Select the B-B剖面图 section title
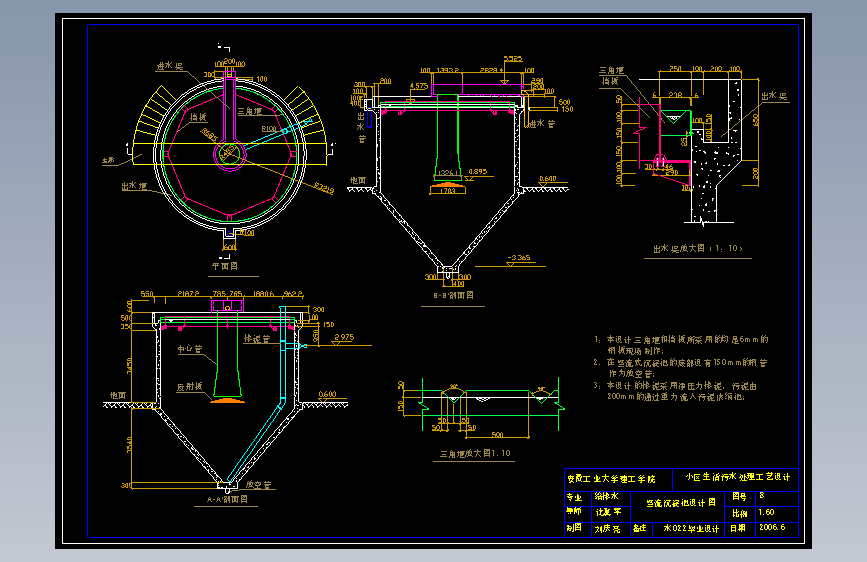Viewport: 867px width, 562px height. pyautogui.click(x=453, y=295)
